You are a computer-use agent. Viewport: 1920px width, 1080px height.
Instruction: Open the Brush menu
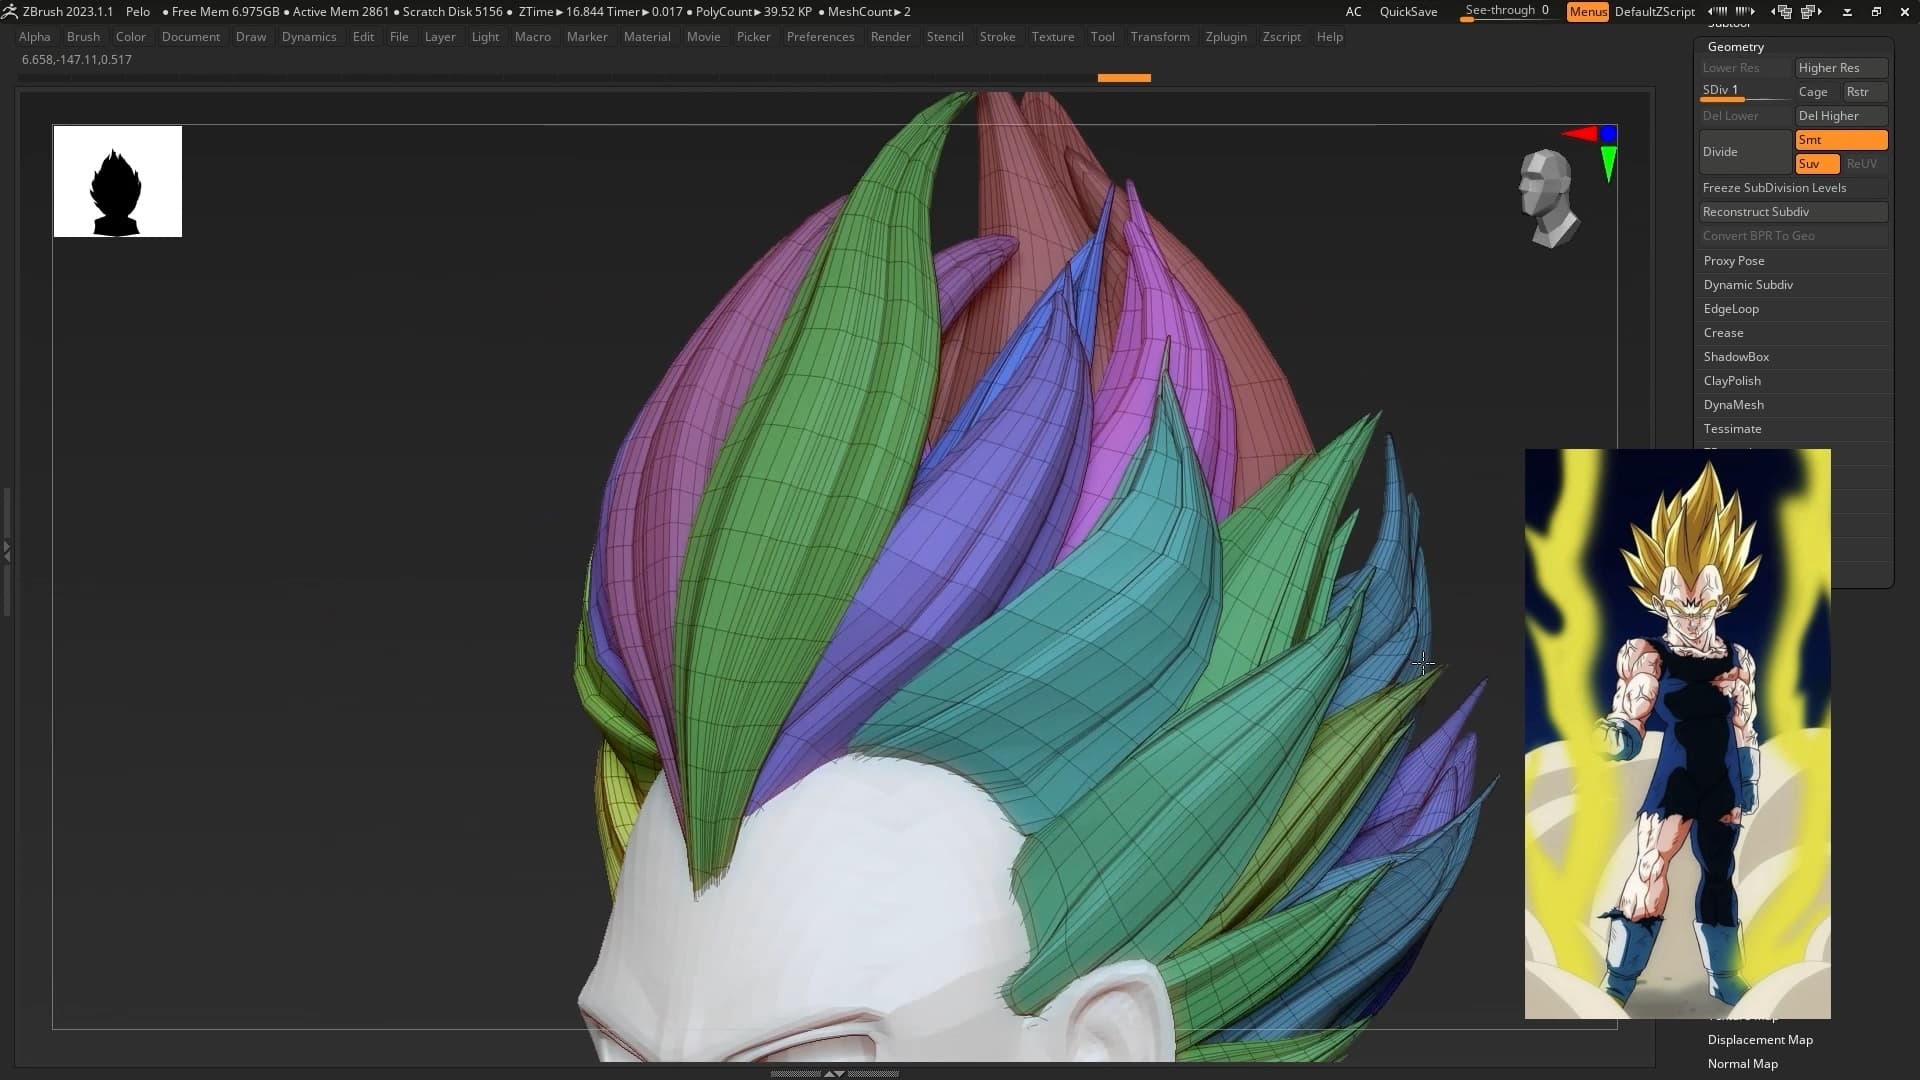click(x=83, y=37)
